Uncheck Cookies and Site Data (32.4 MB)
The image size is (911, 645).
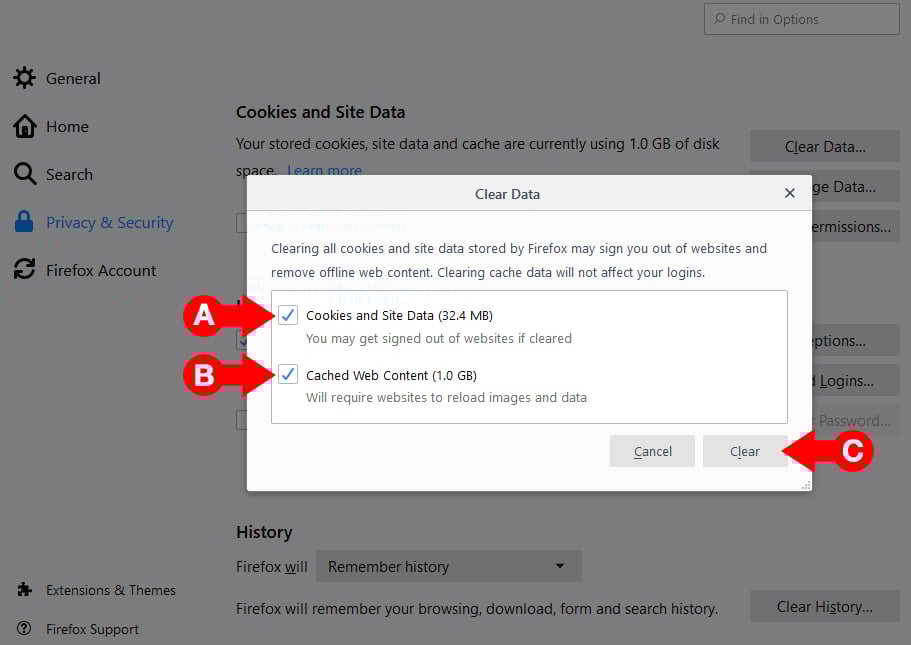[288, 315]
